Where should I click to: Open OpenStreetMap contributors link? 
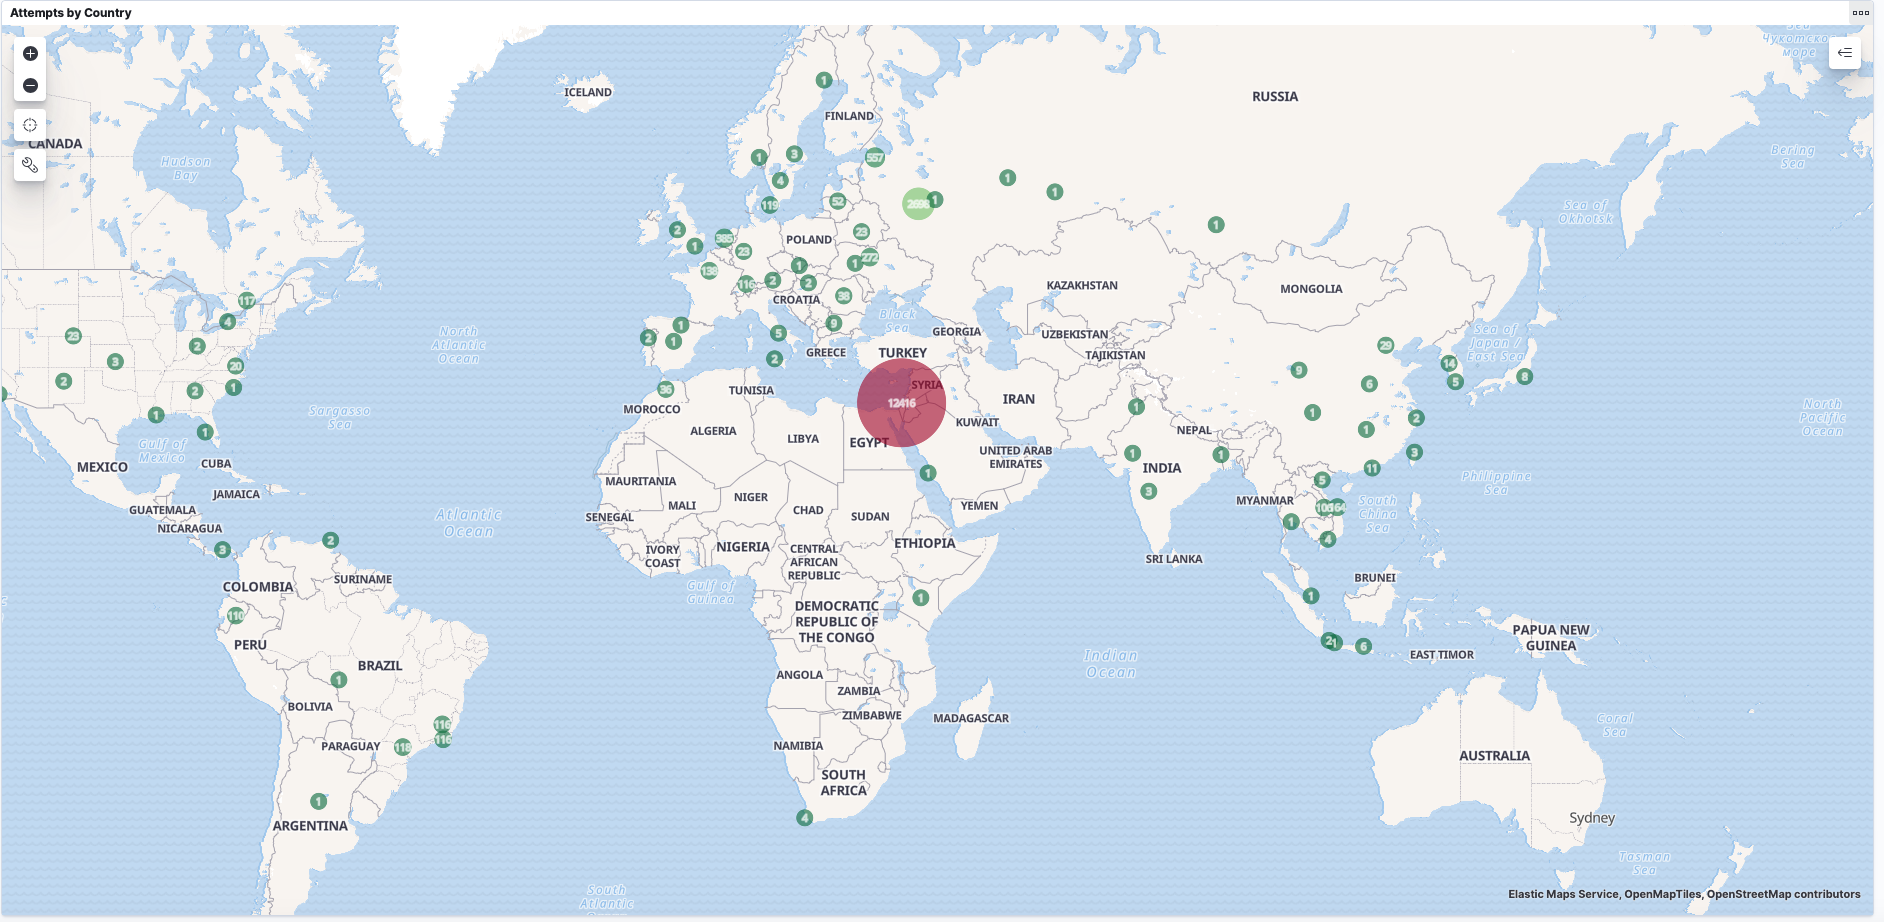[1784, 894]
